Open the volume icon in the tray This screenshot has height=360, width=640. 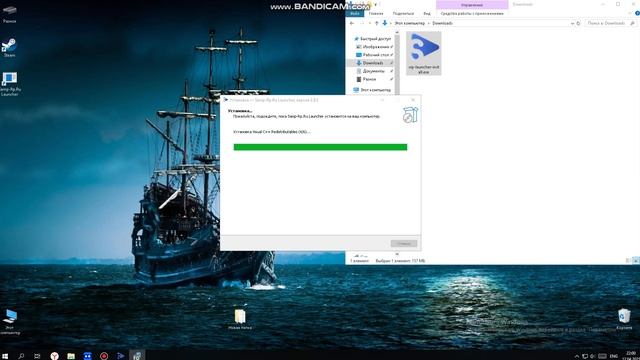(593, 356)
